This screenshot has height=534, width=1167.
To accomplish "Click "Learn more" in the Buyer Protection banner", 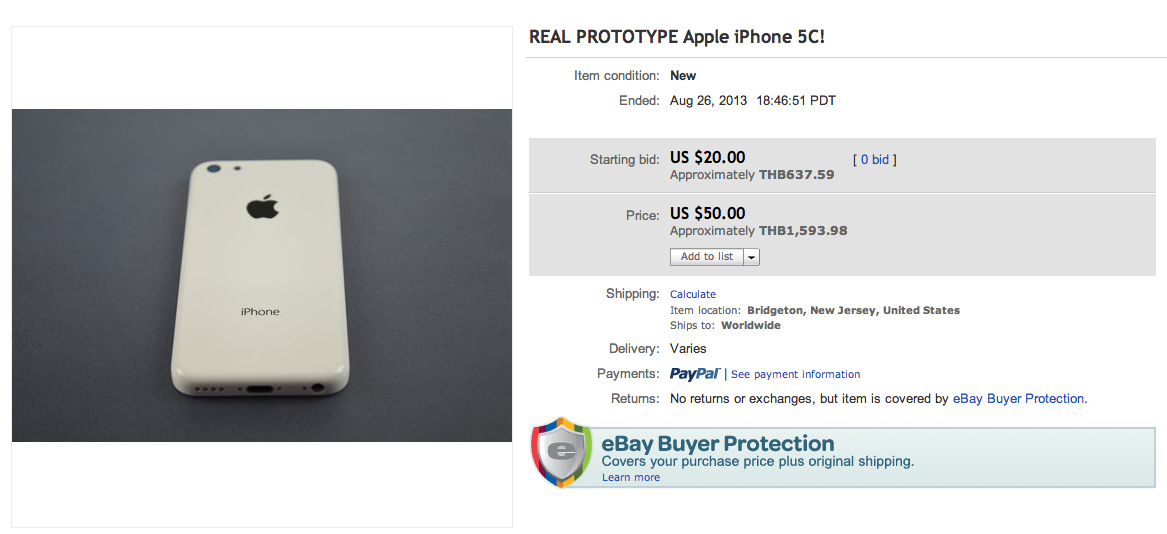I will tap(631, 478).
